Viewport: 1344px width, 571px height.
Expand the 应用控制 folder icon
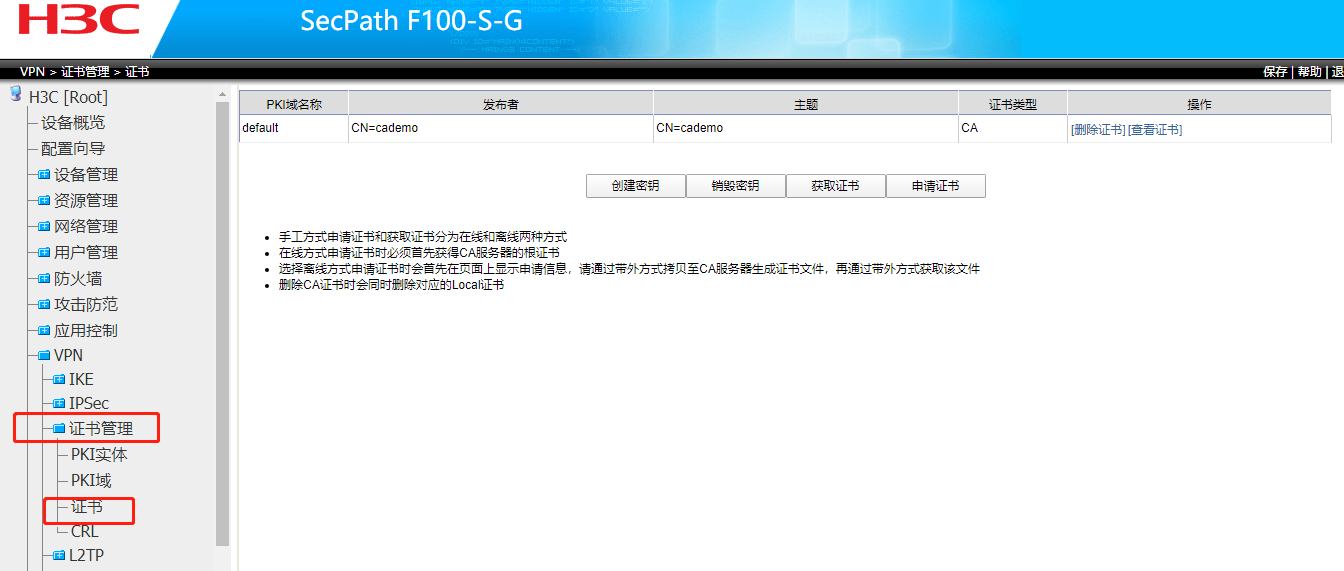coord(44,330)
